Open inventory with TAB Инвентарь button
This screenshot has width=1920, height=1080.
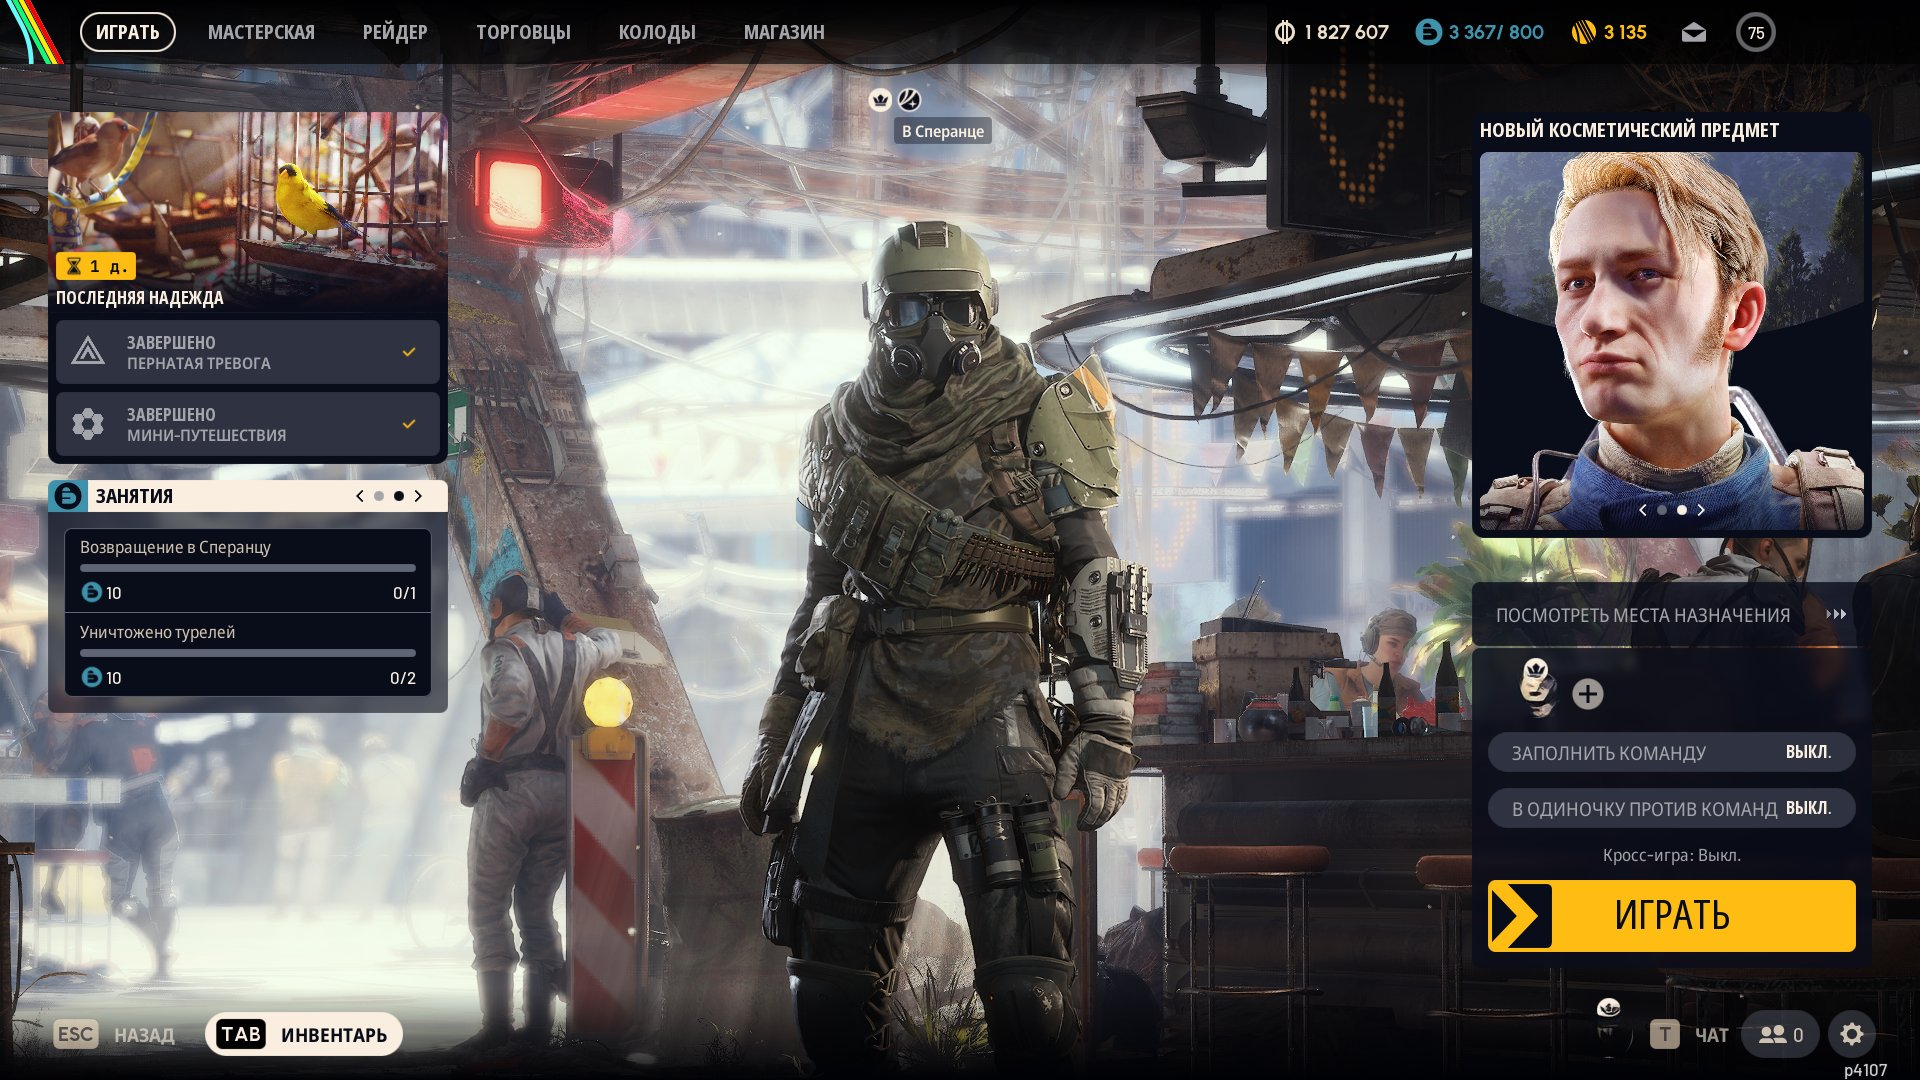(304, 1034)
